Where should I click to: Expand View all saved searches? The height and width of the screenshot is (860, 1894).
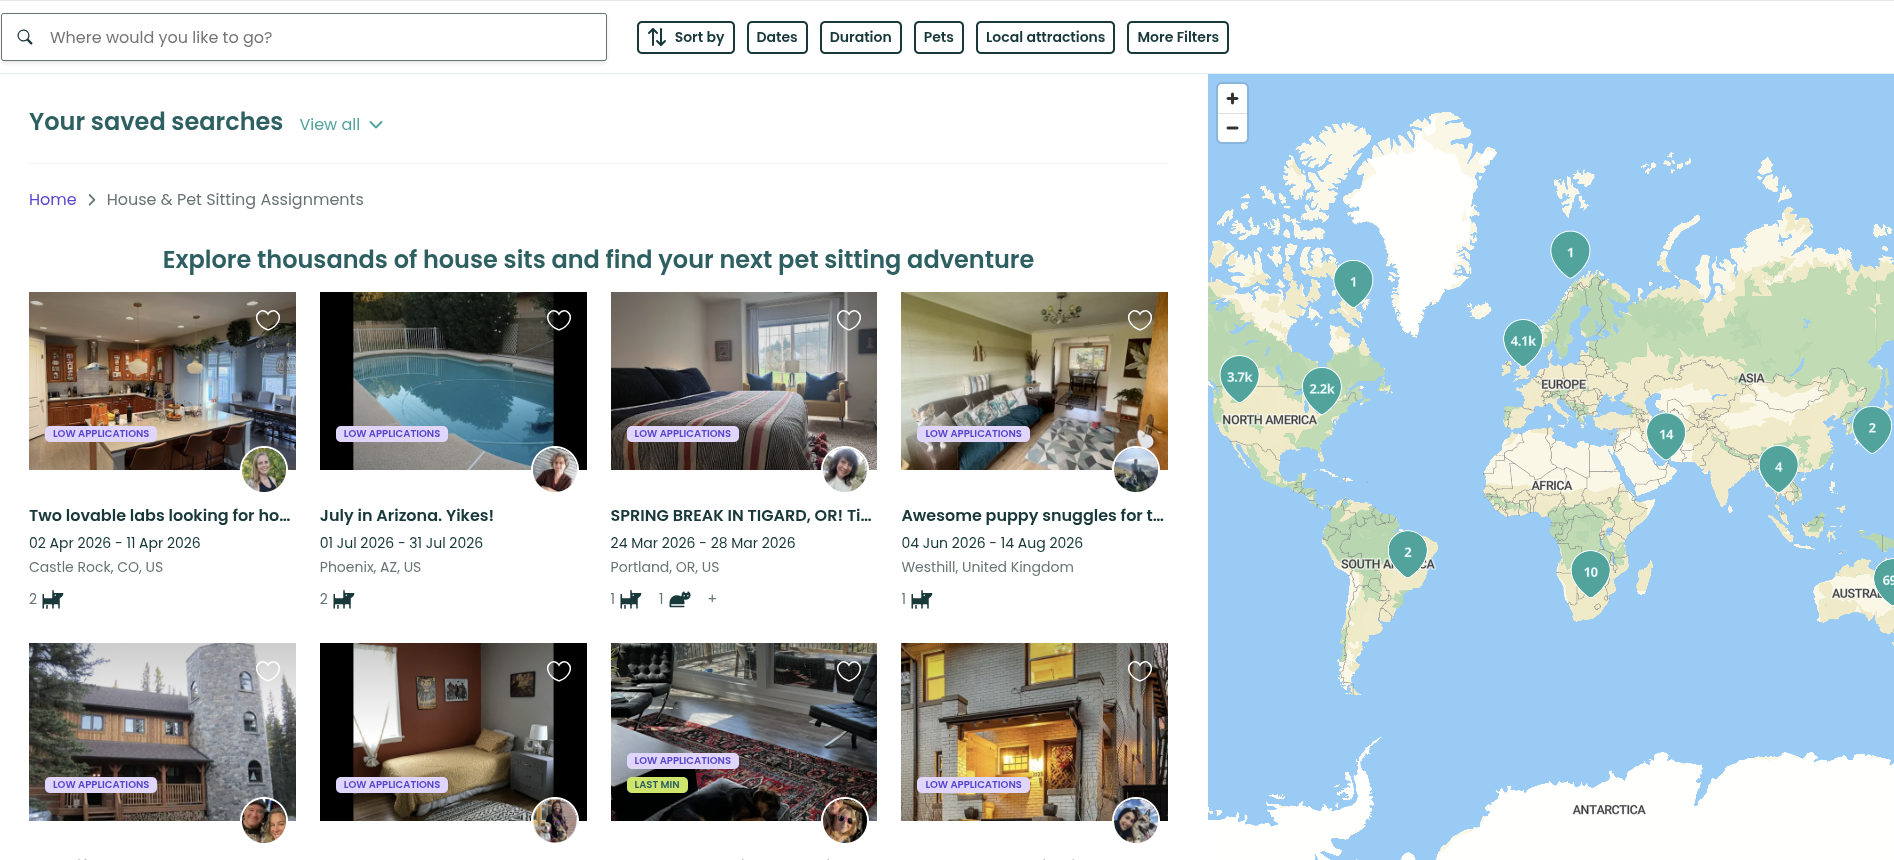pyautogui.click(x=341, y=124)
